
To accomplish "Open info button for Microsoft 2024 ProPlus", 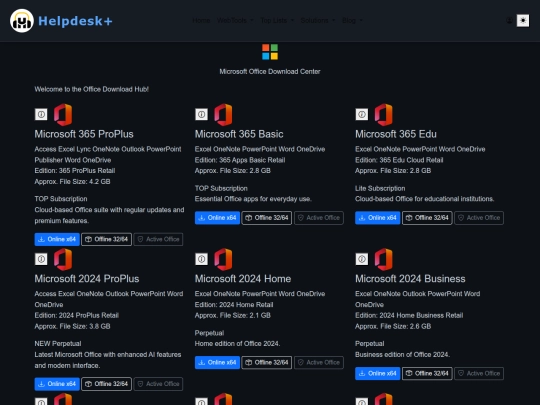I will (x=41, y=259).
